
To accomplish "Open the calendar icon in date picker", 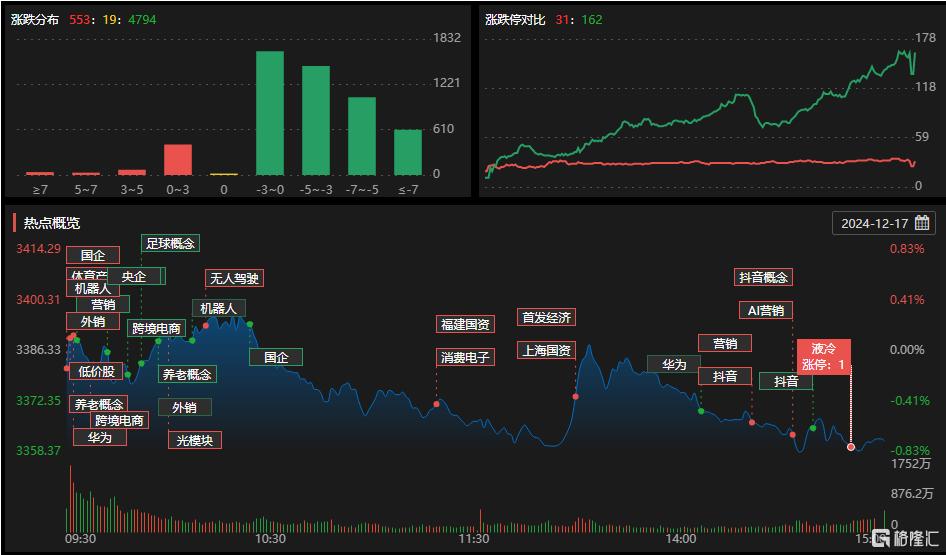I will pos(921,223).
